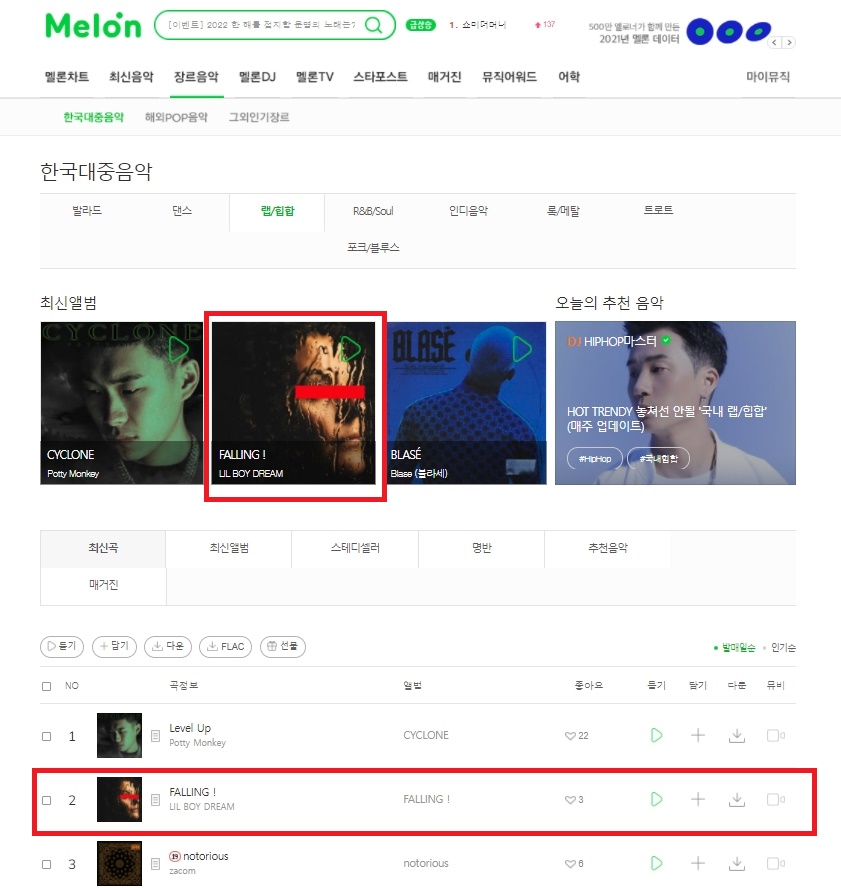
Task: Click the 해외POP음악 sub-menu link
Action: [x=176, y=117]
